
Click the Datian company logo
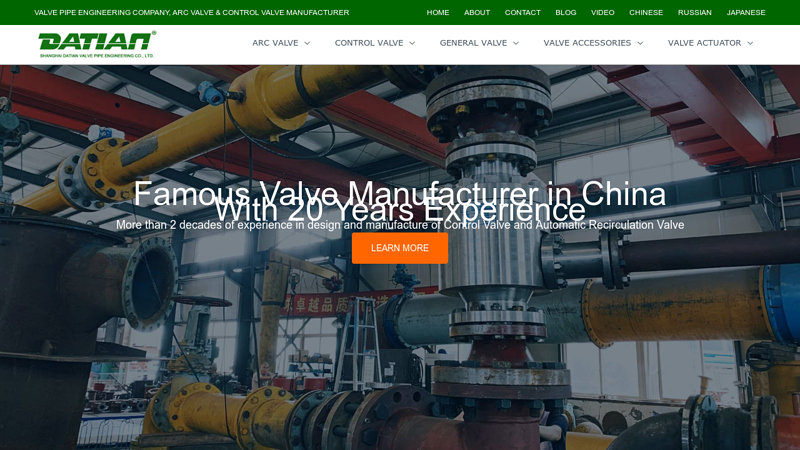click(x=97, y=44)
